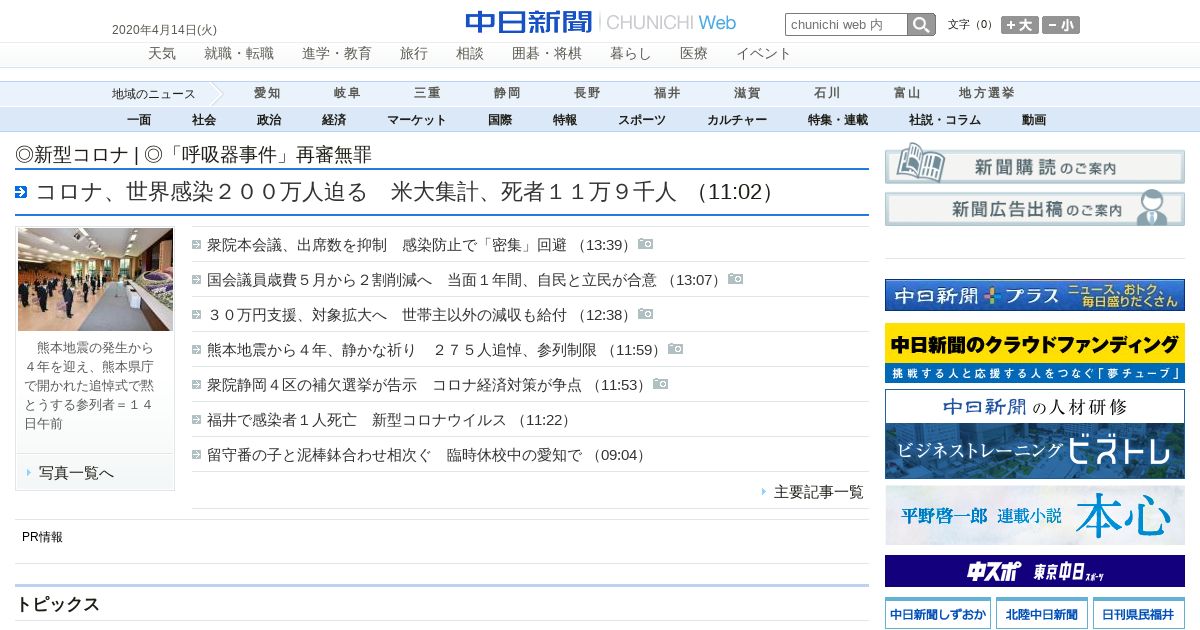Go to the マーケット section
This screenshot has width=1200, height=630.
coord(417,120)
